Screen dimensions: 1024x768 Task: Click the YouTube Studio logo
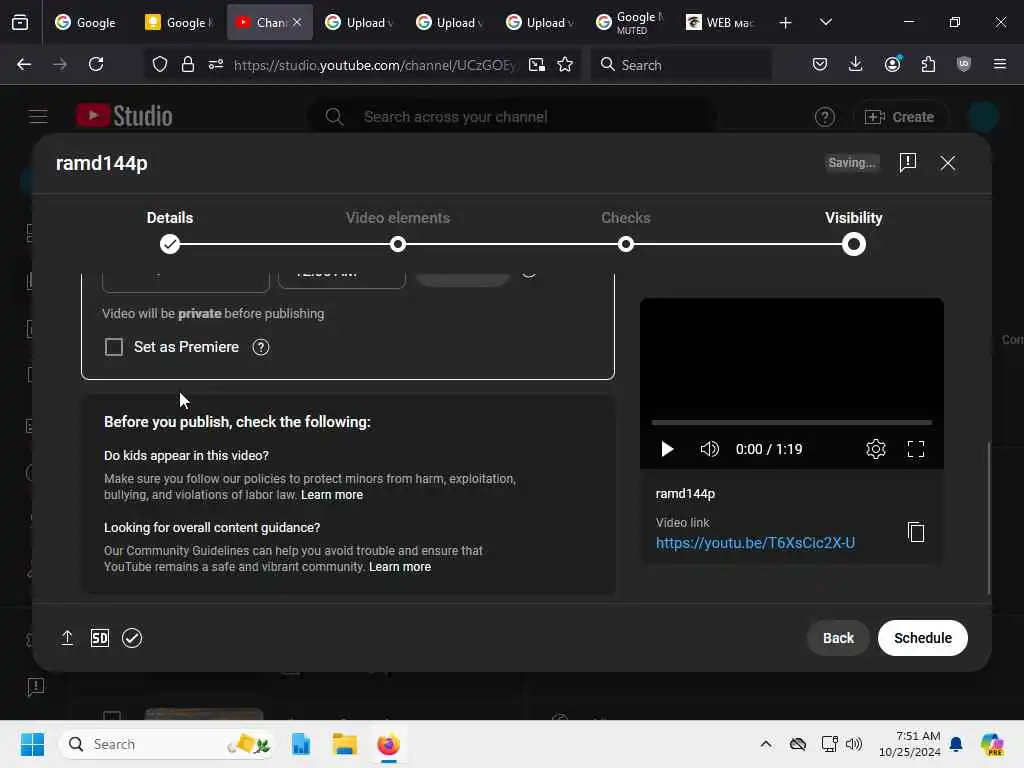[124, 116]
